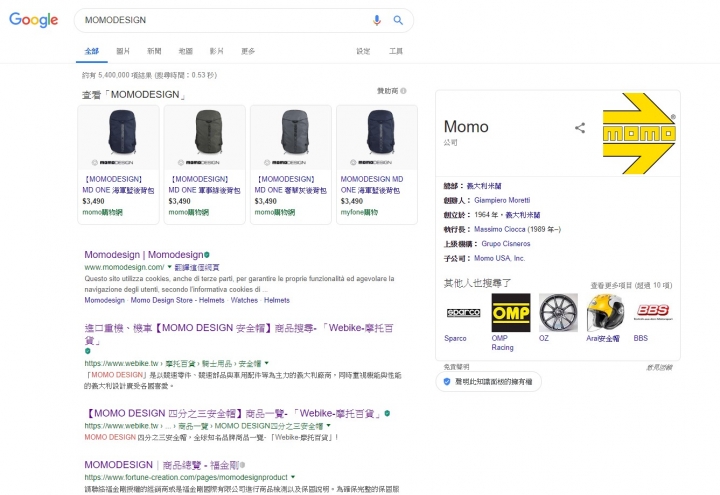The image size is (720, 495).
Task: Open 義大利米蘭 headquarters link
Action: pyautogui.click(x=484, y=186)
